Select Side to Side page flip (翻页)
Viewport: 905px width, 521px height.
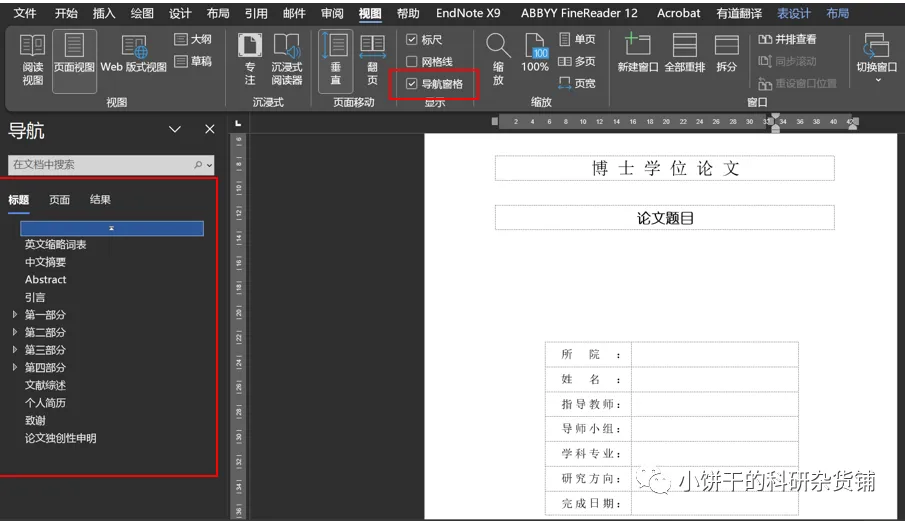click(x=372, y=60)
